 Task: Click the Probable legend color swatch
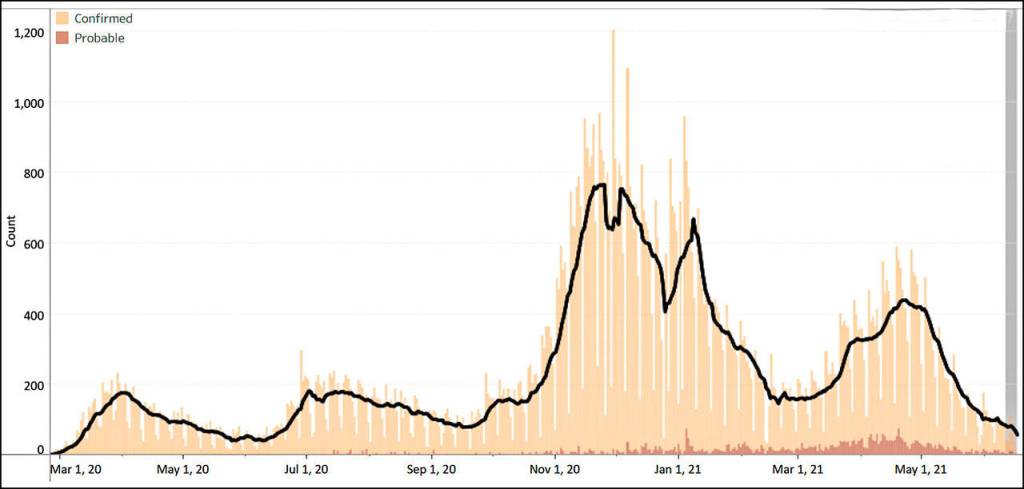pos(61,38)
